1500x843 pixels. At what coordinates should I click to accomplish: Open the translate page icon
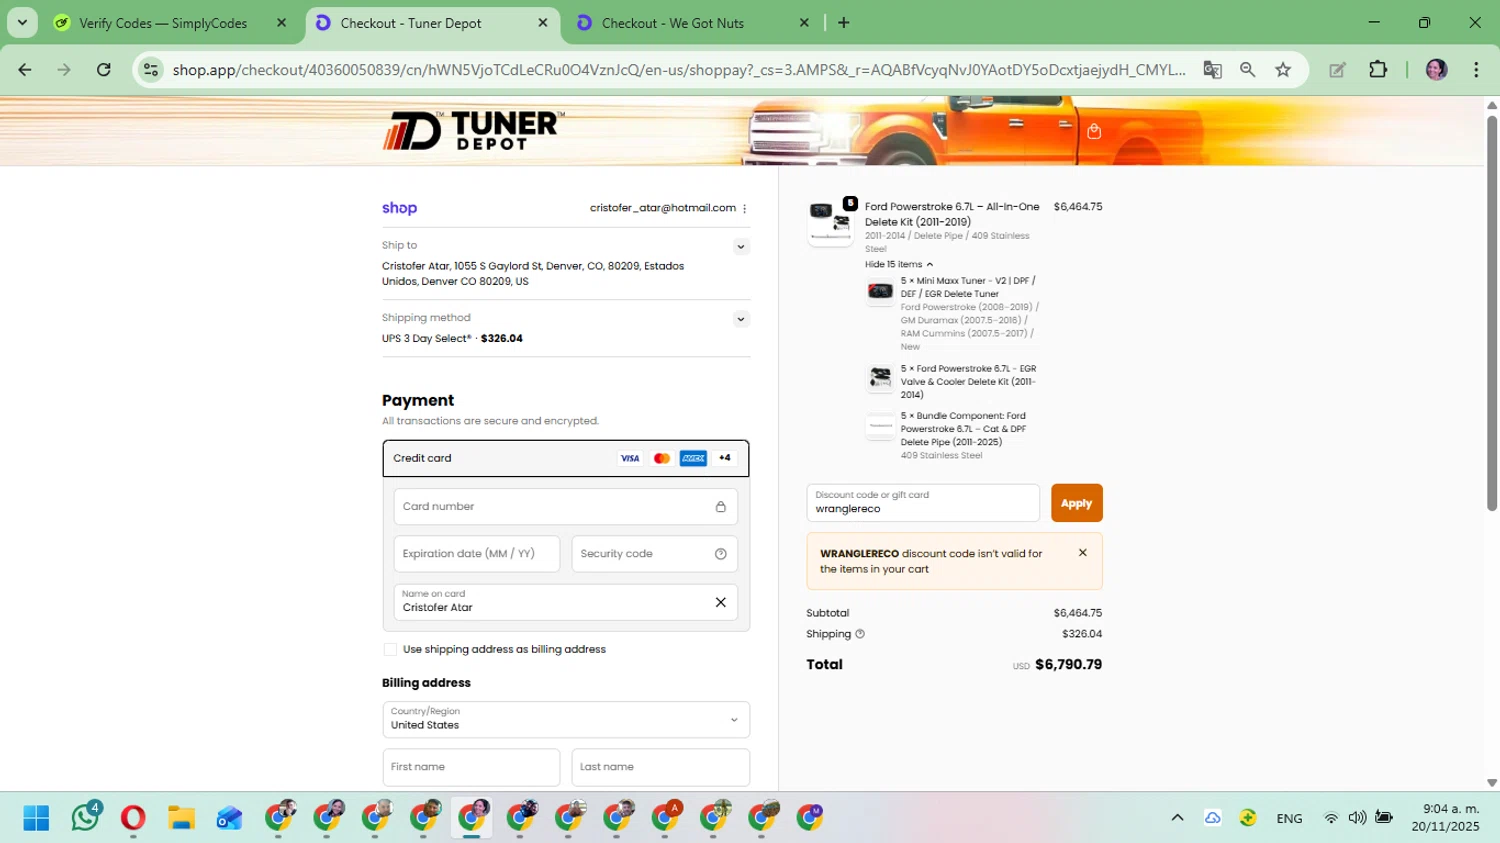[x=1212, y=69]
